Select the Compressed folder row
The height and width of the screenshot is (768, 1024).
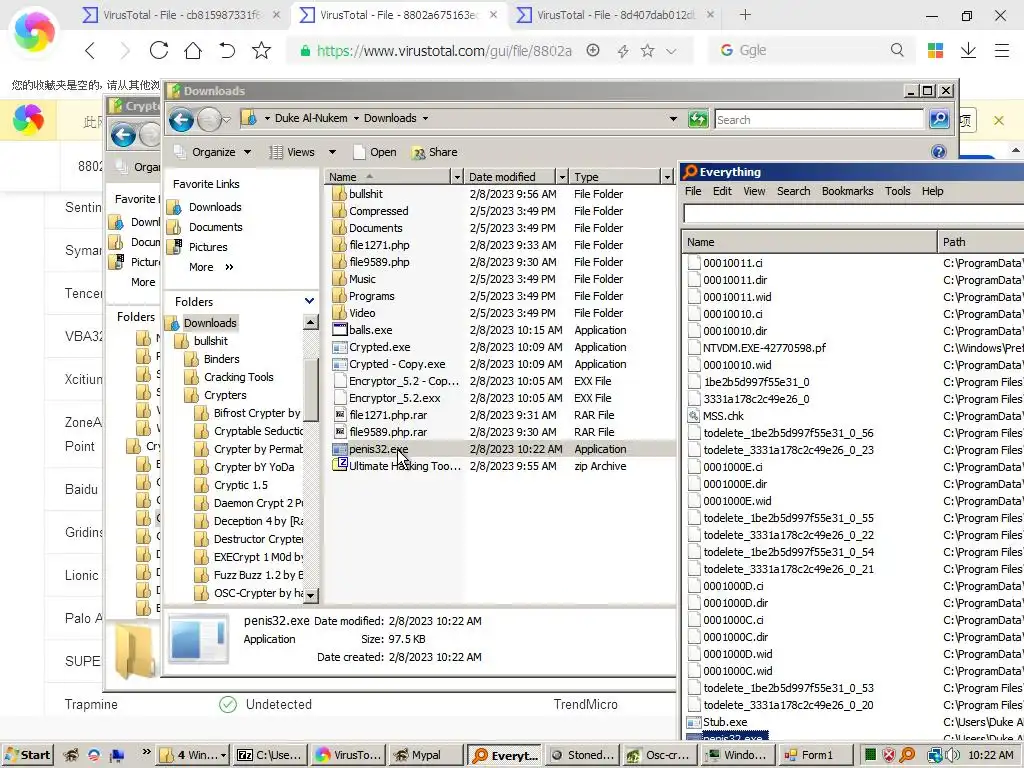(x=500, y=211)
